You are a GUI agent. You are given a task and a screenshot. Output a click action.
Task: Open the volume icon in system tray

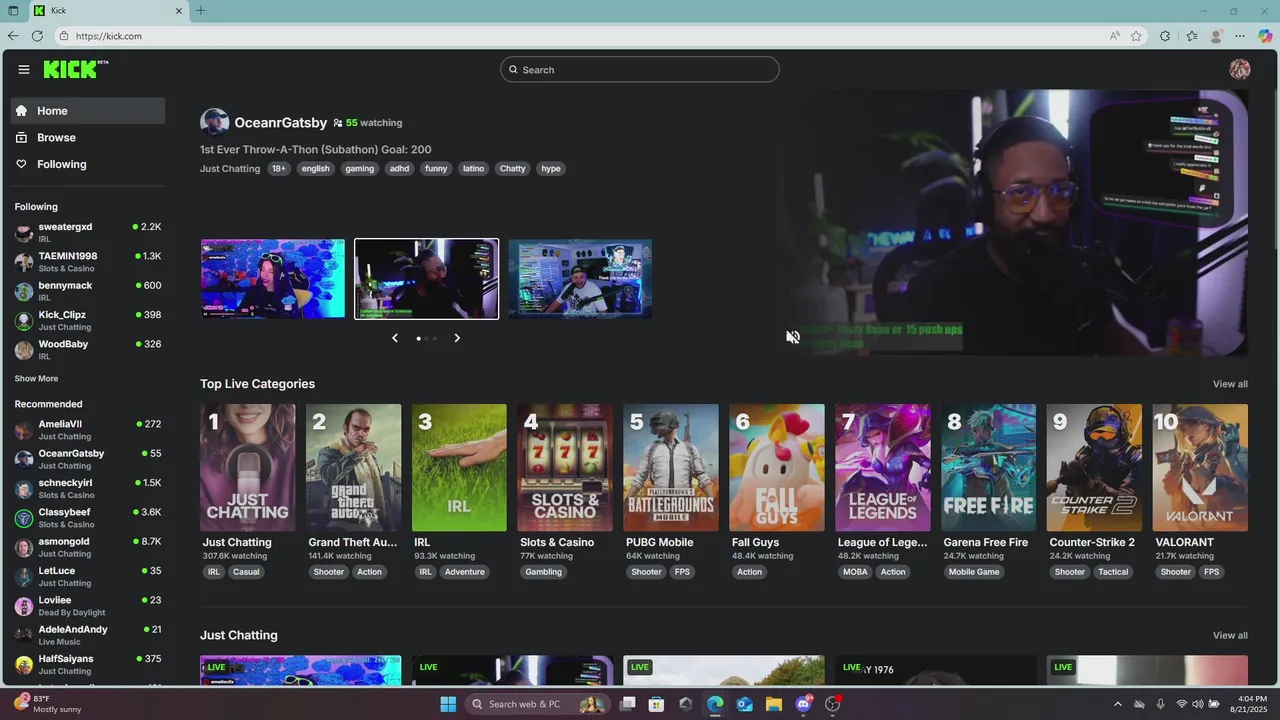(x=1197, y=704)
